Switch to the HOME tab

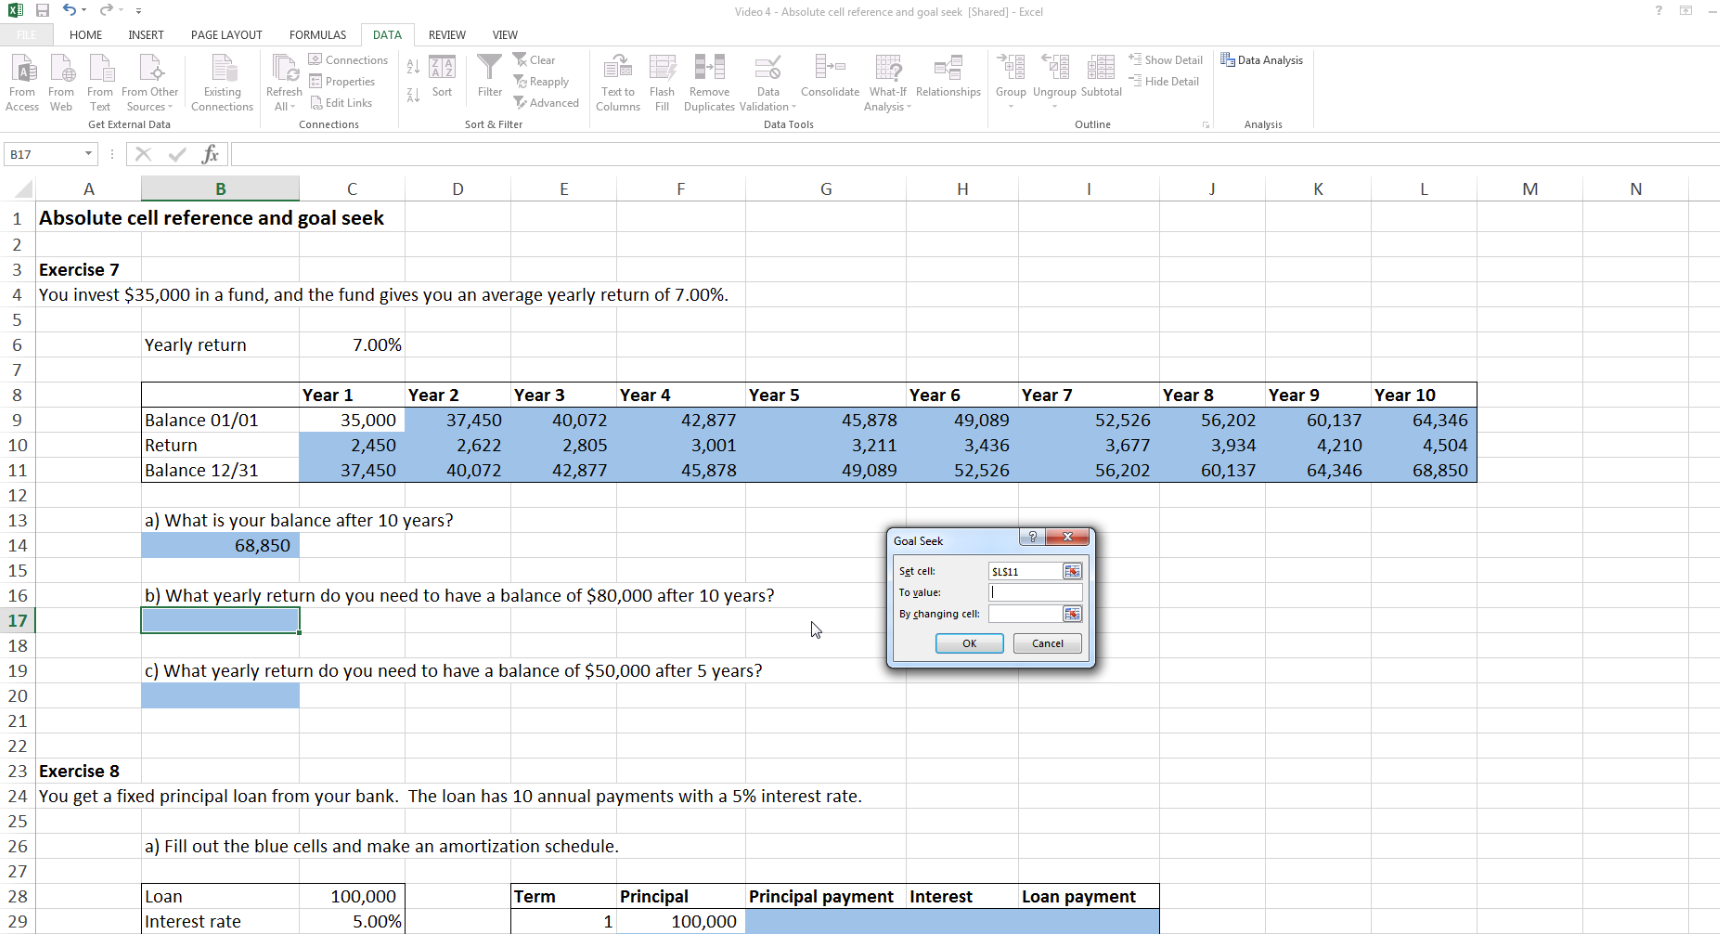[x=86, y=35]
